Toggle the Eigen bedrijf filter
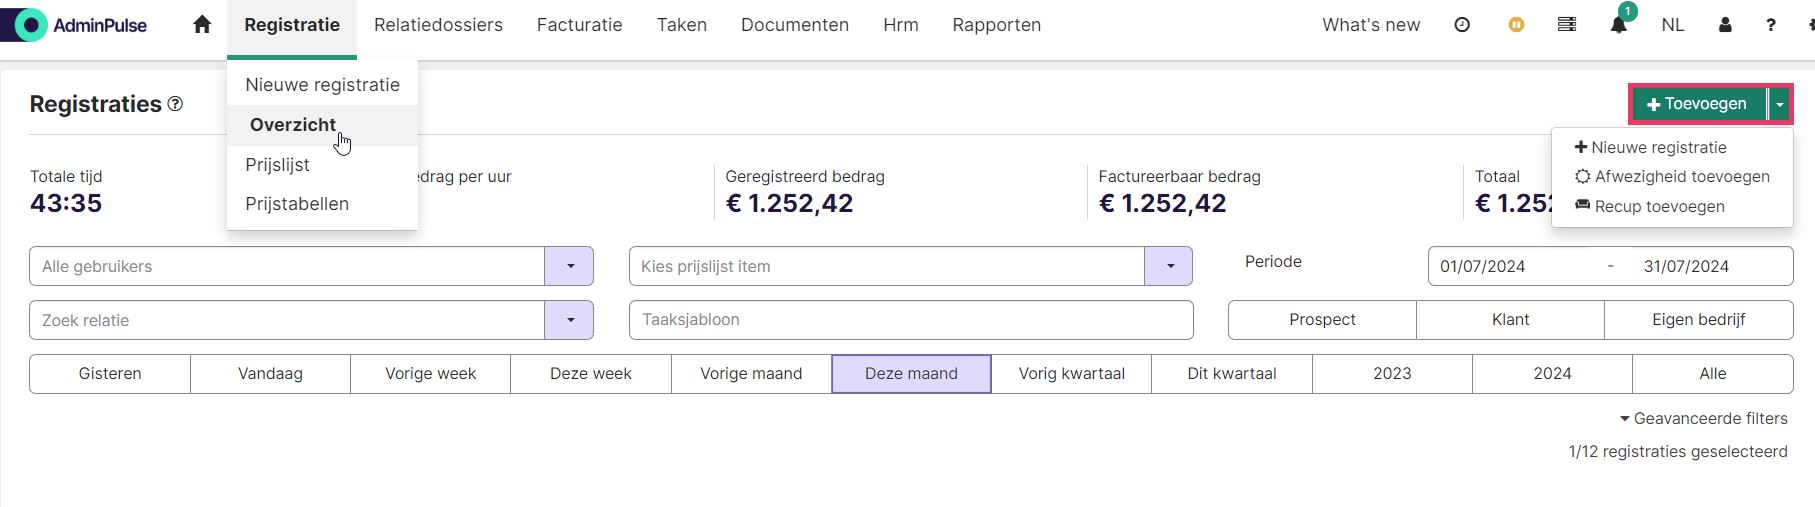1815x507 pixels. (x=1699, y=320)
